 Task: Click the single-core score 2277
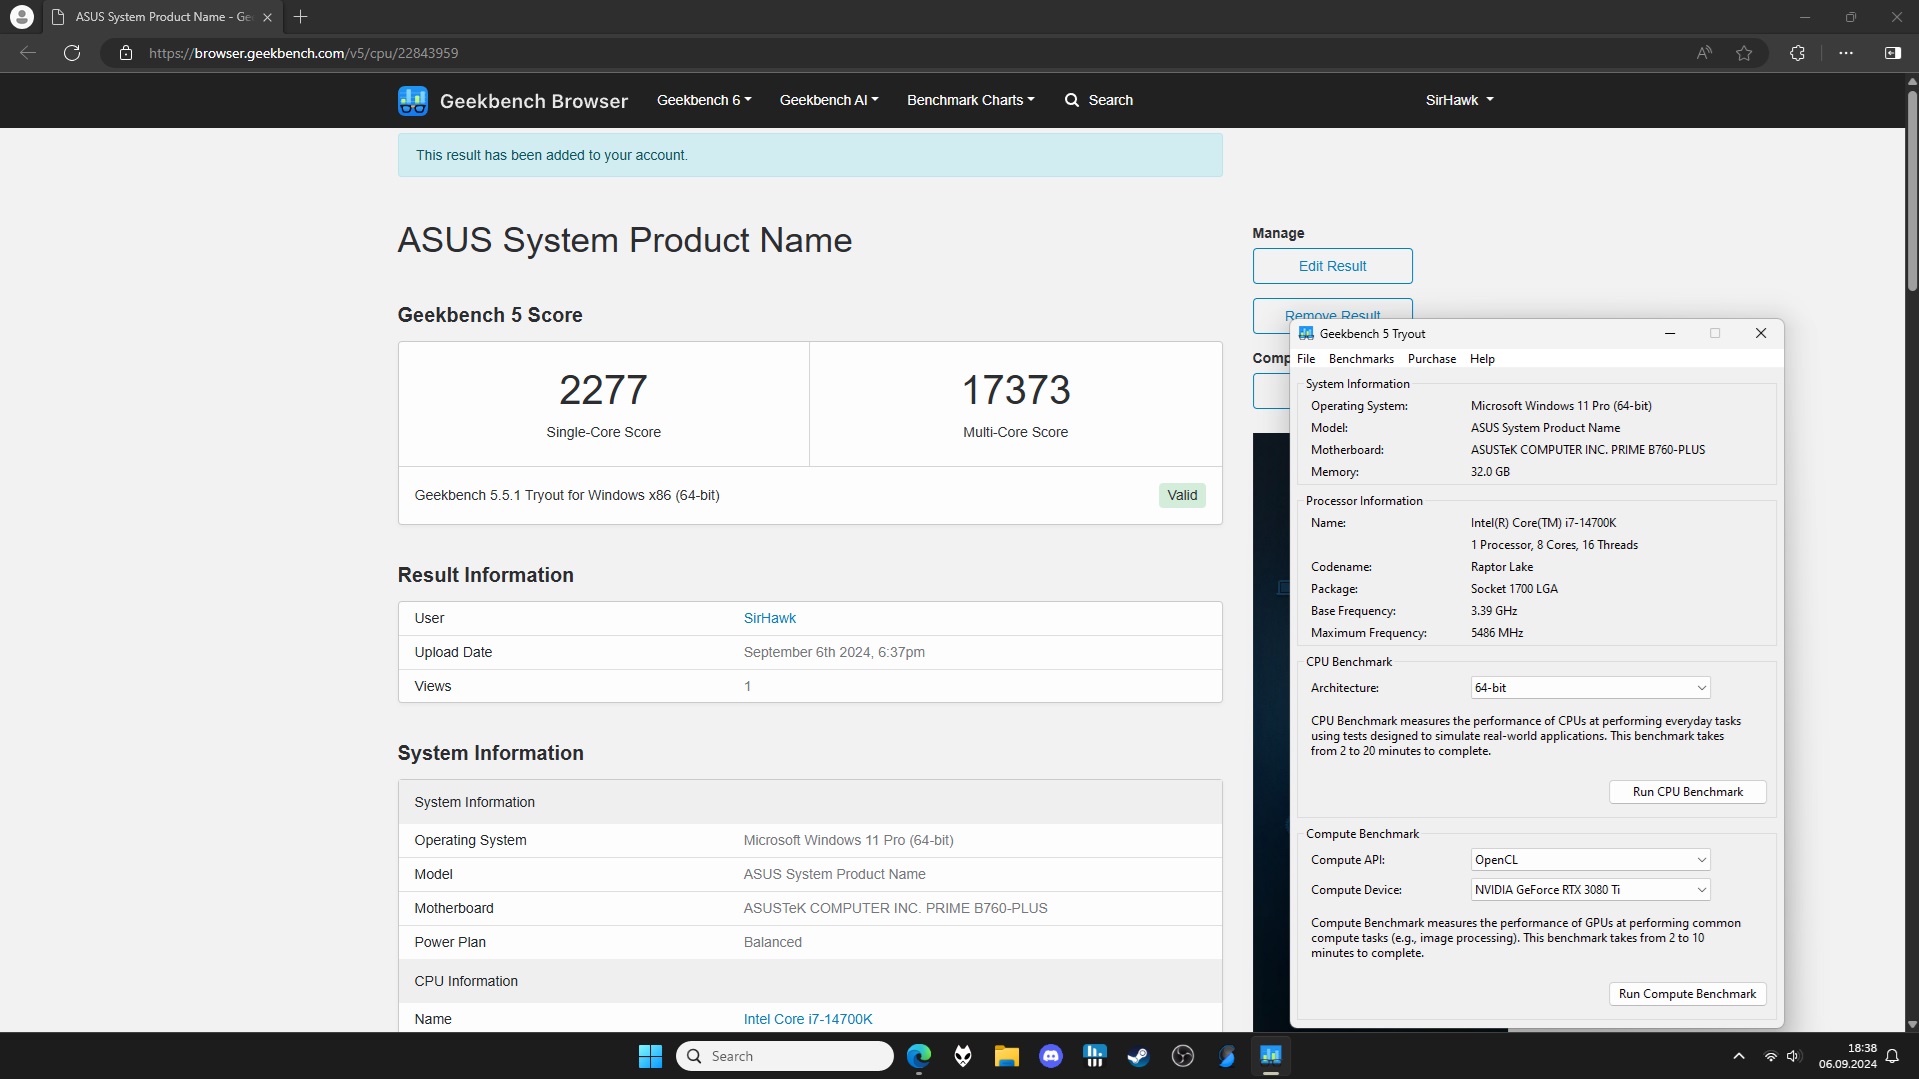tap(603, 390)
